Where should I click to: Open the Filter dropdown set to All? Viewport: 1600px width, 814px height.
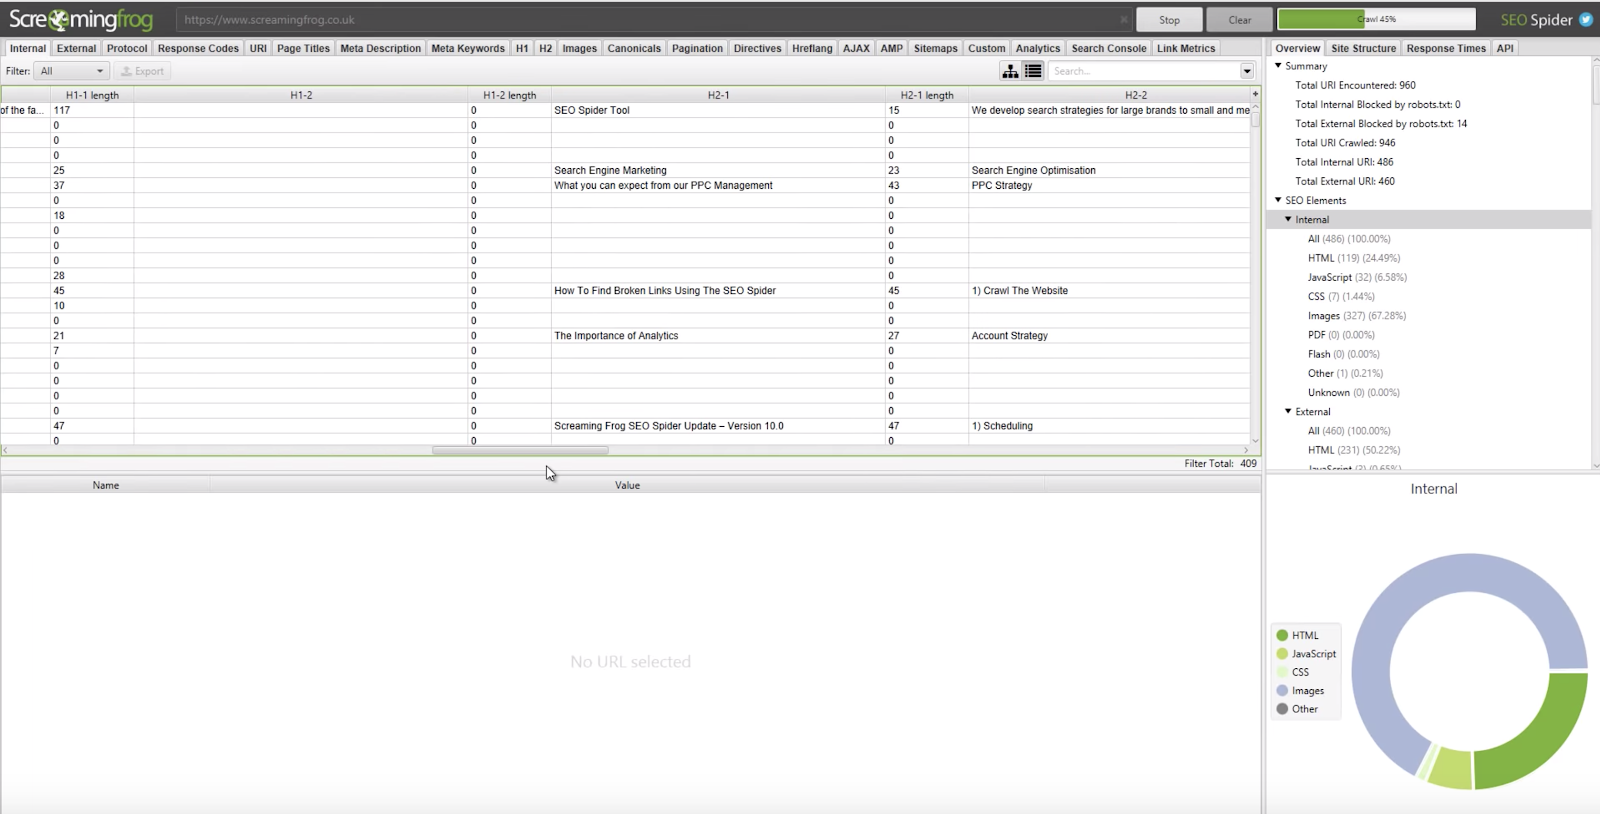click(71, 71)
